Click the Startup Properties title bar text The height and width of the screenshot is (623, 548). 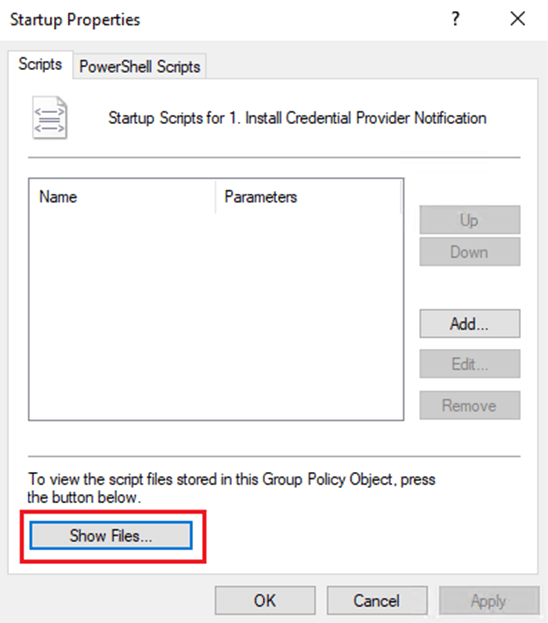point(75,19)
